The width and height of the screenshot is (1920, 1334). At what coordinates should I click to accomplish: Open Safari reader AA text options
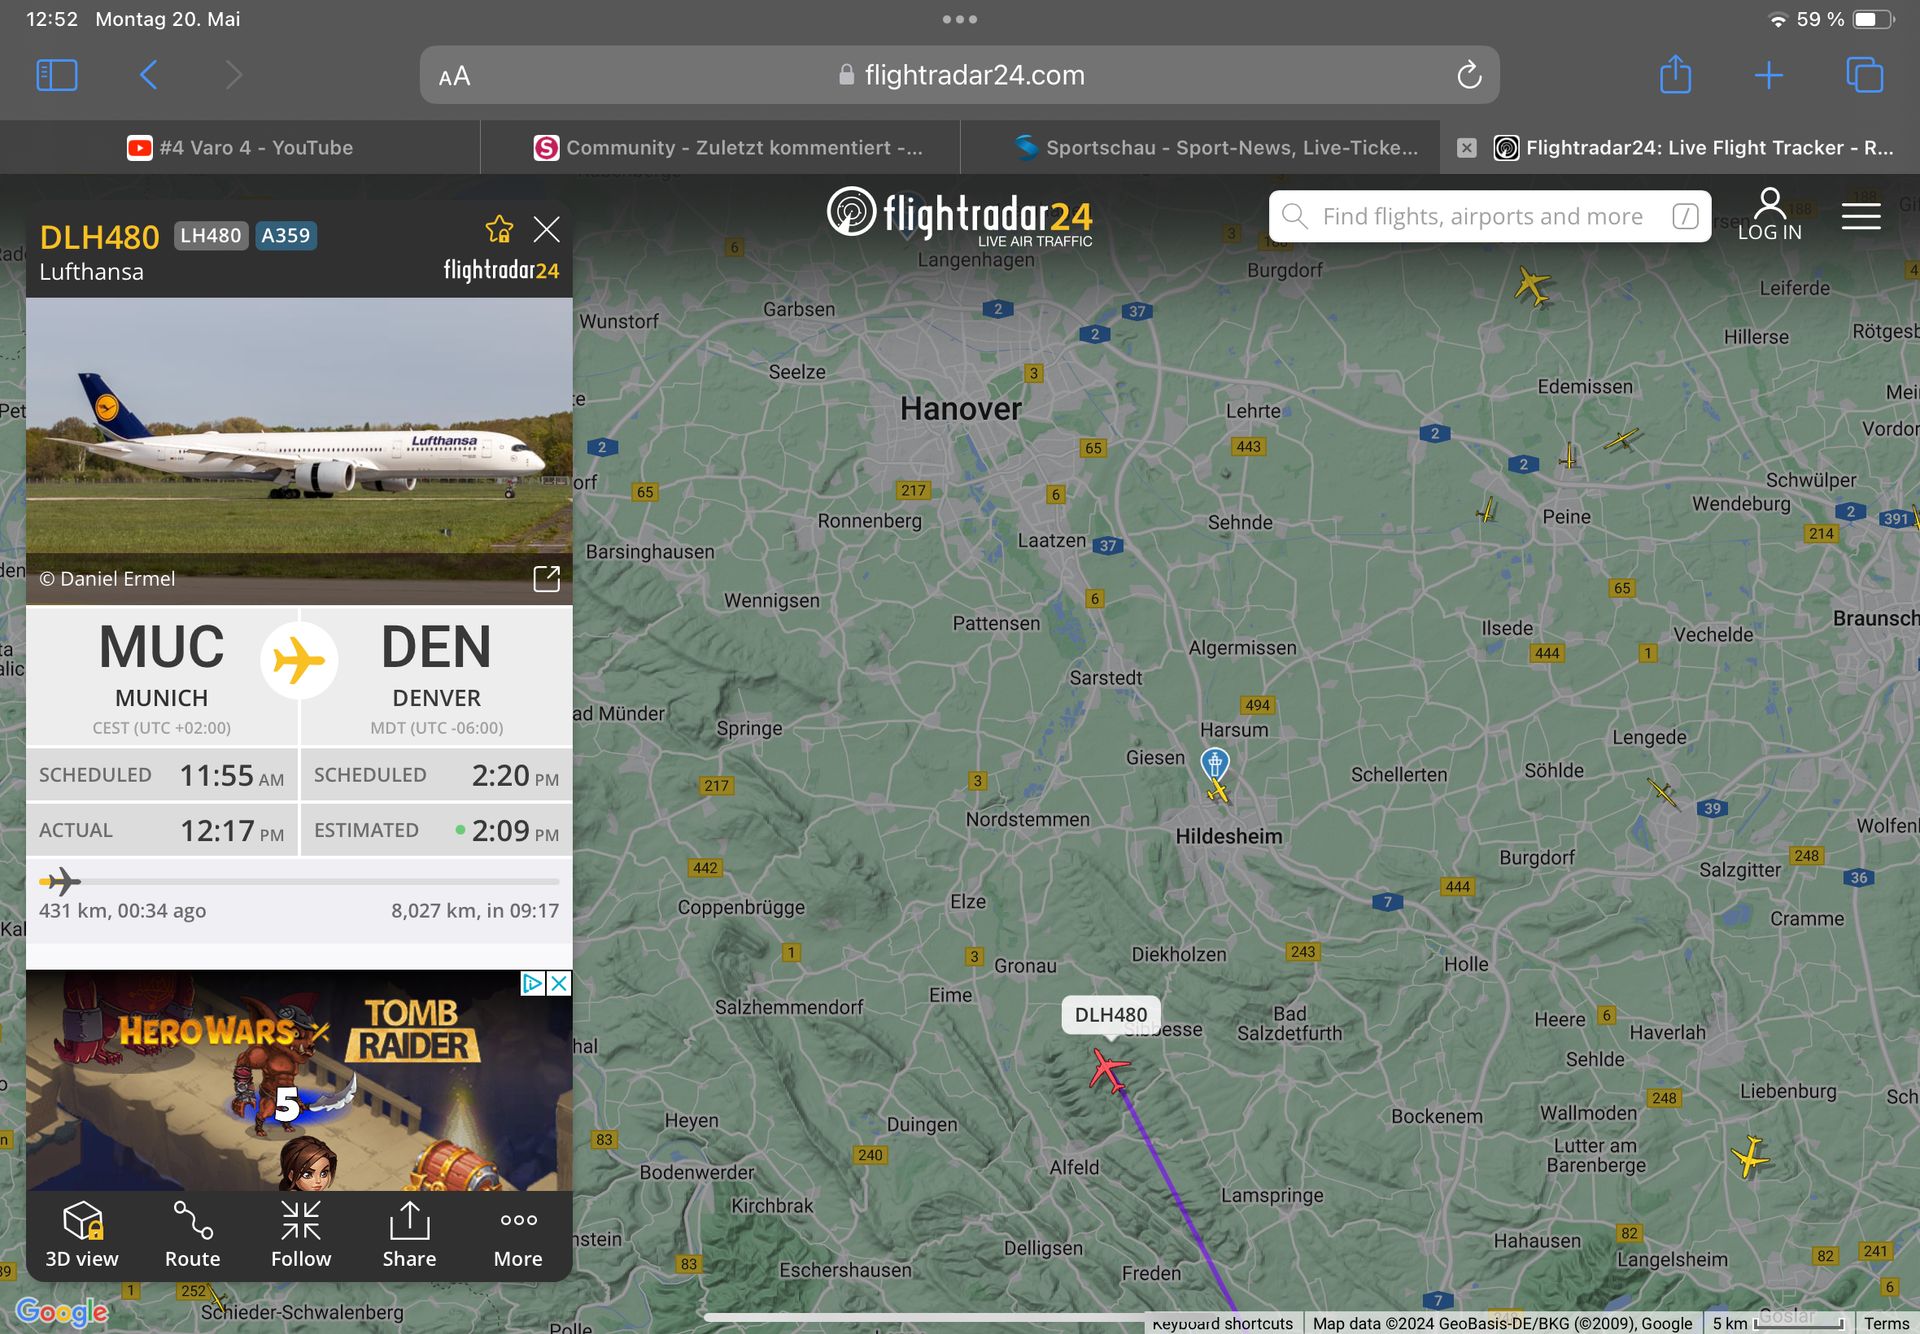pyautogui.click(x=454, y=76)
